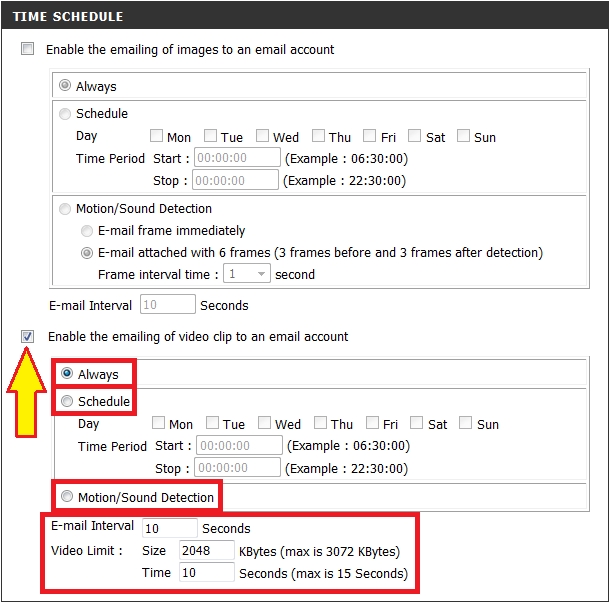
Task: Check Mon in the images schedule
Action: pyautogui.click(x=156, y=136)
